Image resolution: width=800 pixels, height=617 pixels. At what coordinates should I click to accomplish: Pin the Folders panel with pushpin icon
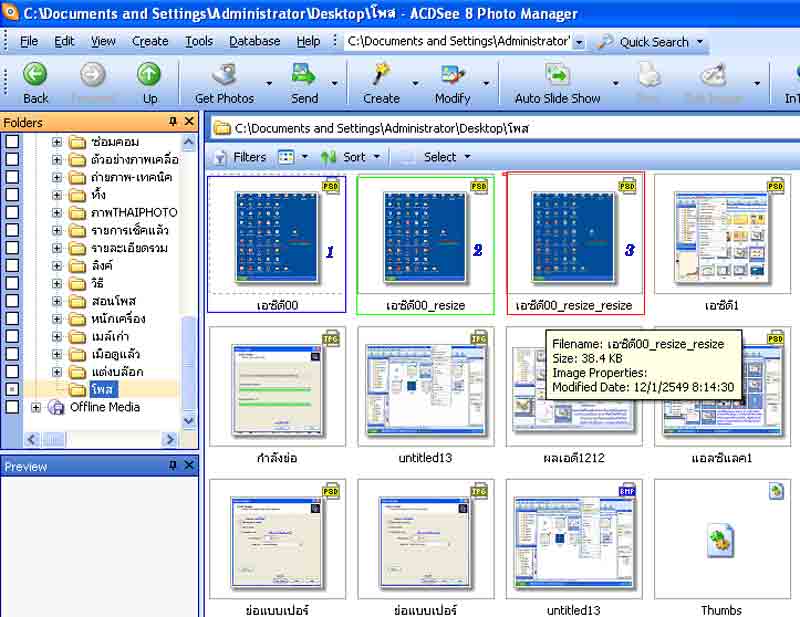point(173,121)
